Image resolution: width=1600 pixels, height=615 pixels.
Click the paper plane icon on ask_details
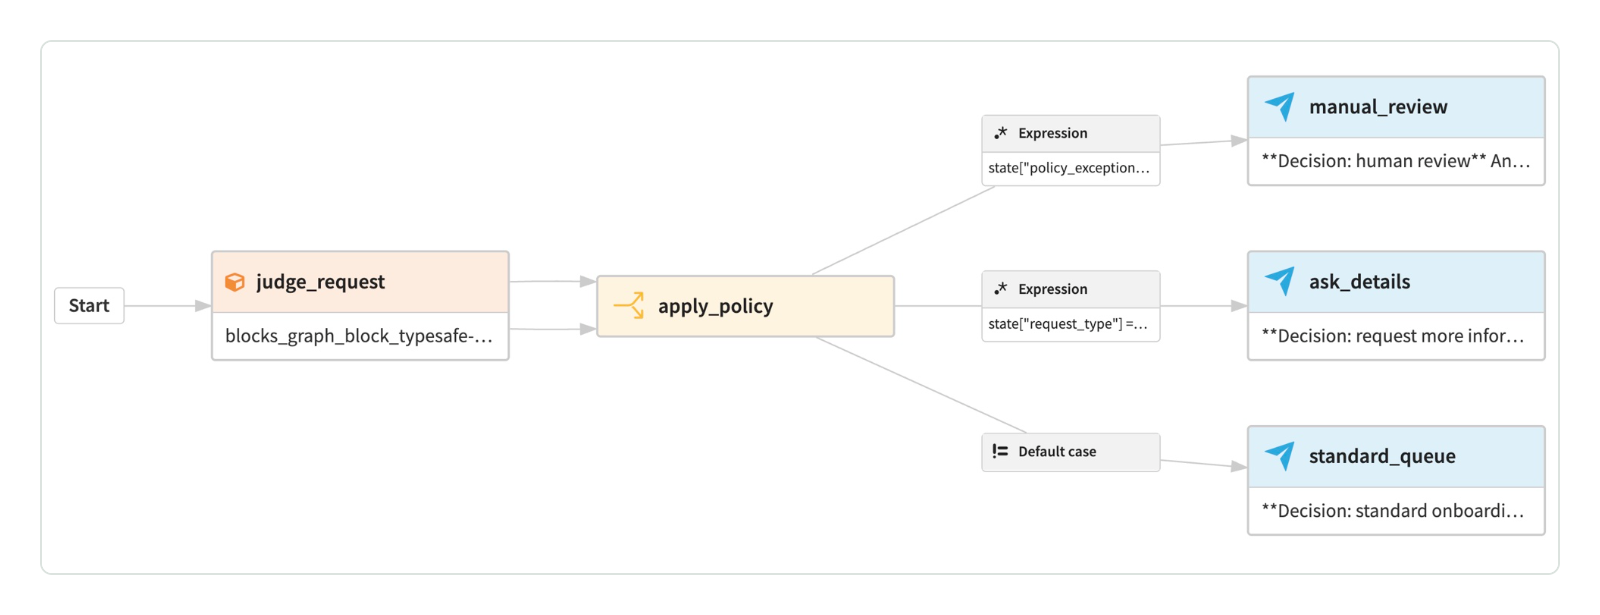[1280, 281]
